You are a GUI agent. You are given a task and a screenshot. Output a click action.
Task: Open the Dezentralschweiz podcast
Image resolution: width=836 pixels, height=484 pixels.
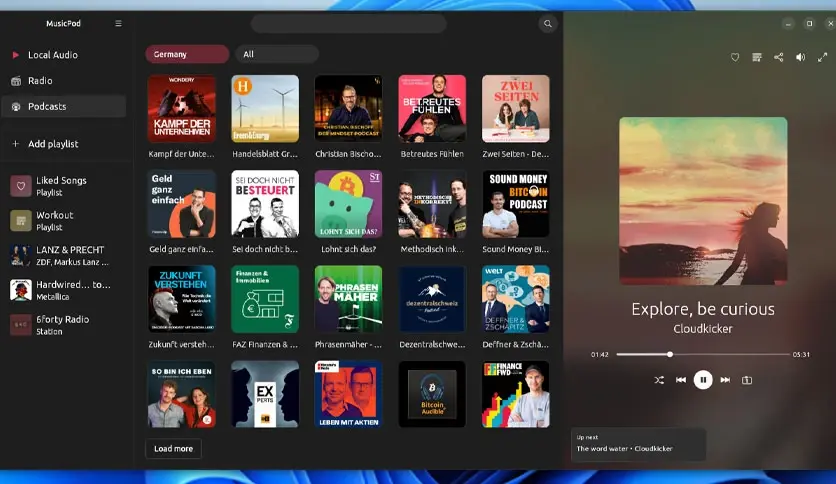[432, 299]
